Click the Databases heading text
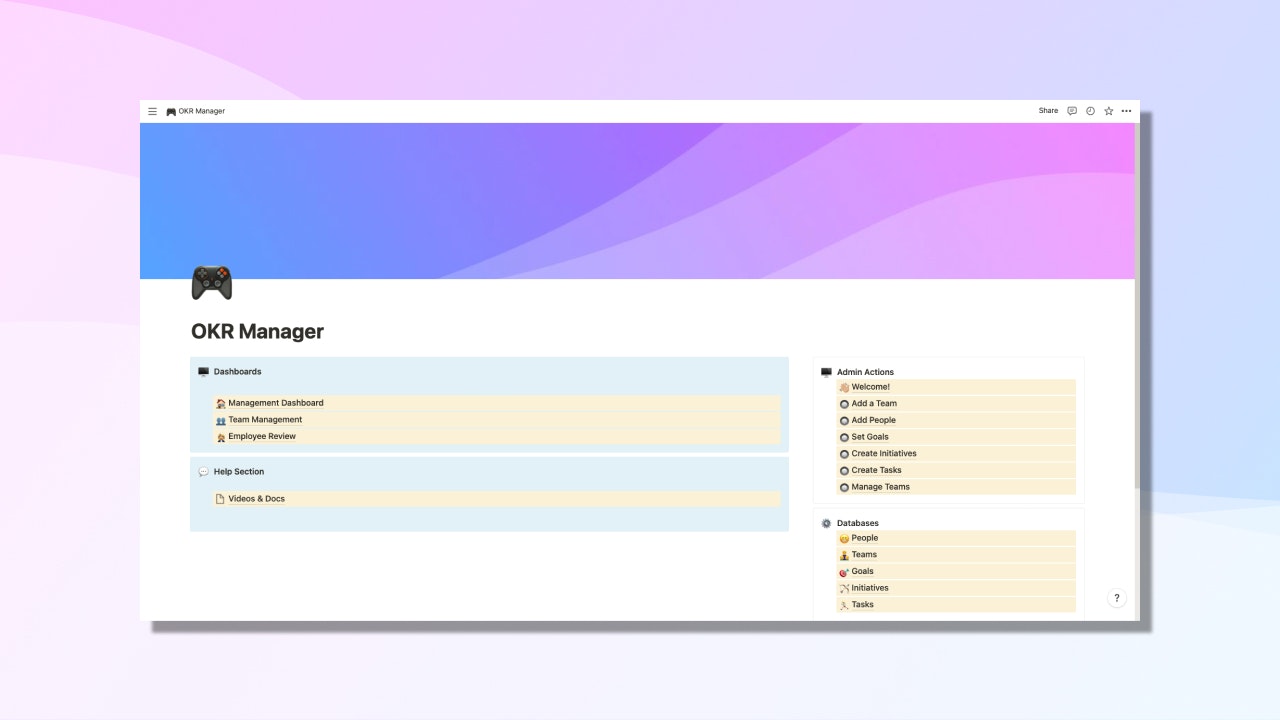1280x720 pixels. 858,523
